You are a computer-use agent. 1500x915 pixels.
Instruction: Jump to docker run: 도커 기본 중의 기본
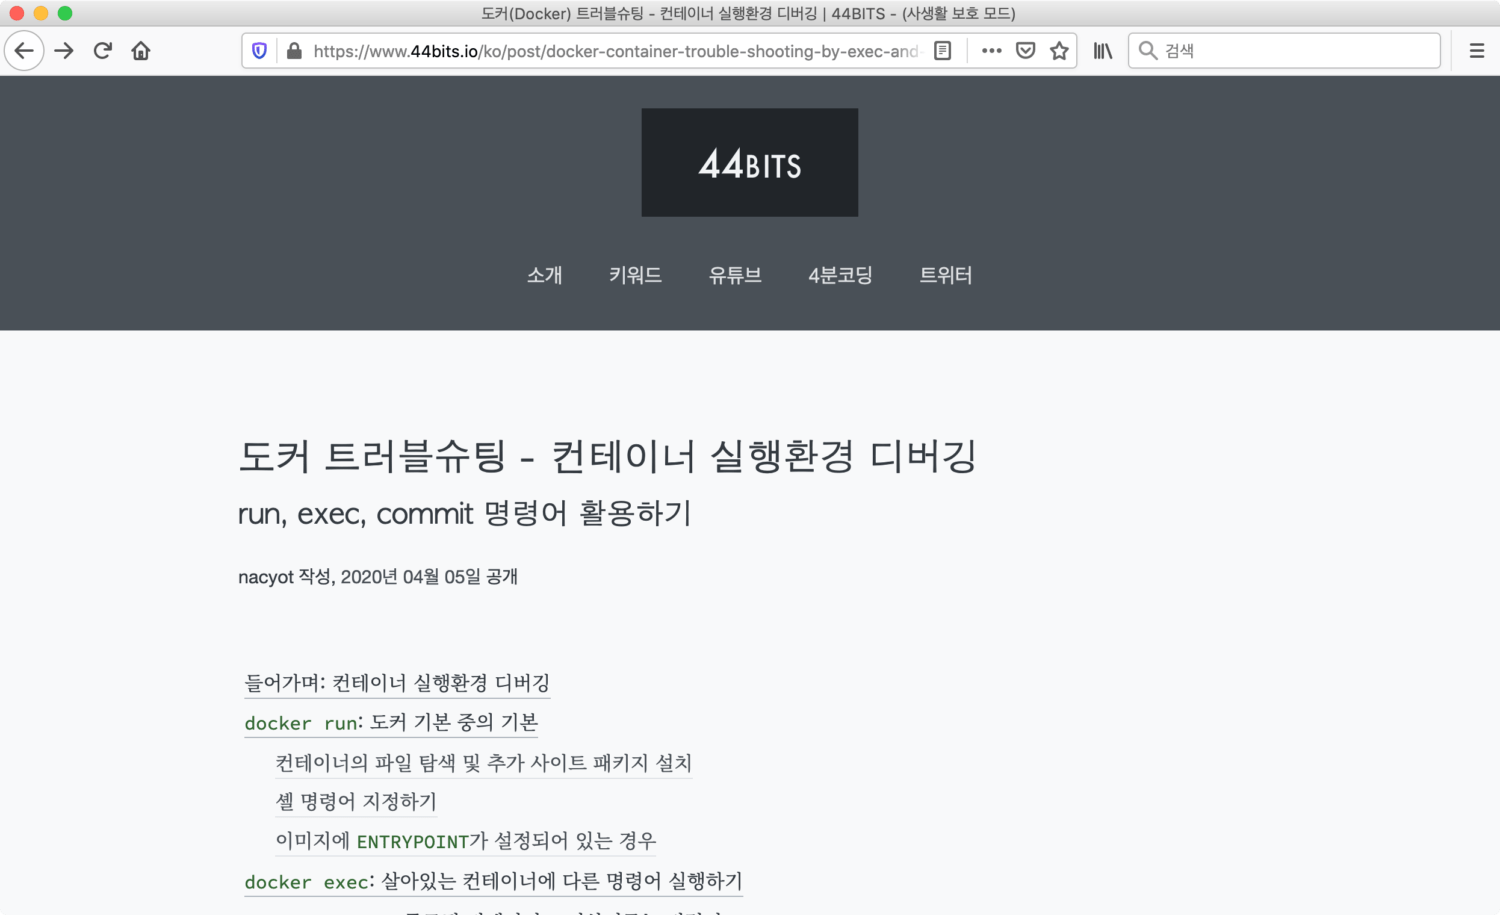click(x=391, y=723)
